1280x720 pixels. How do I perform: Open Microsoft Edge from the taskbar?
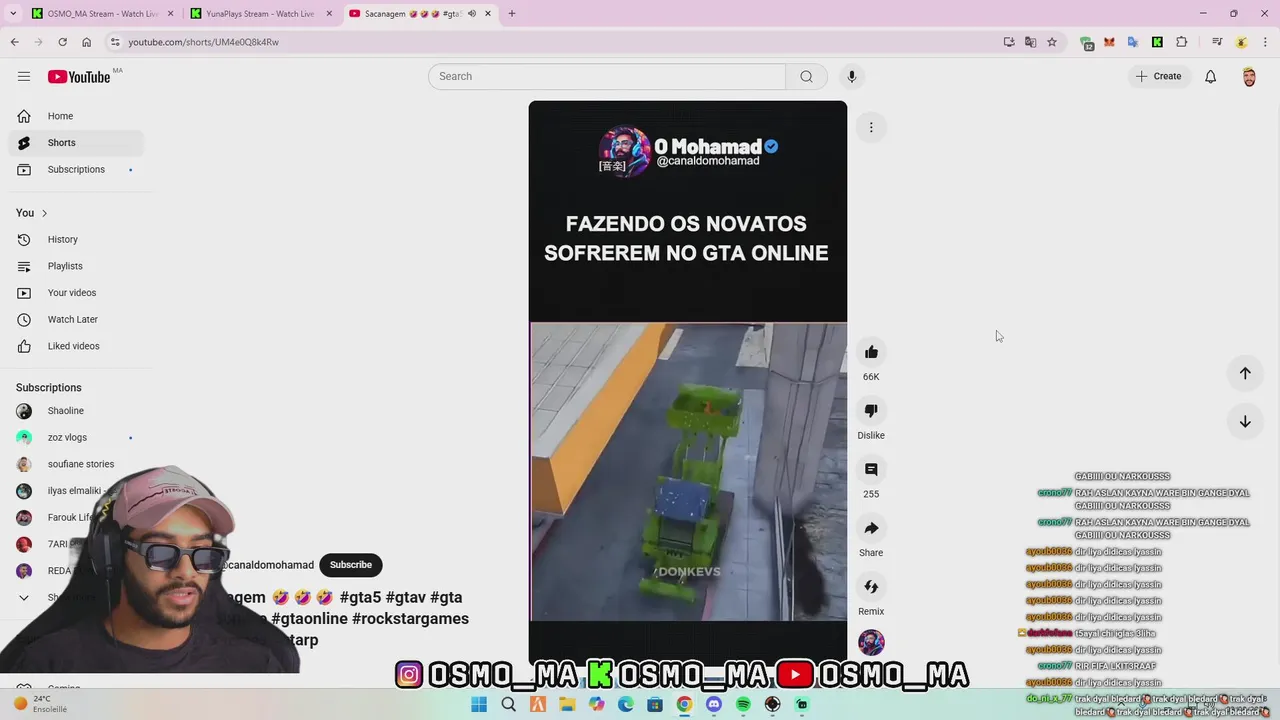pos(626,705)
